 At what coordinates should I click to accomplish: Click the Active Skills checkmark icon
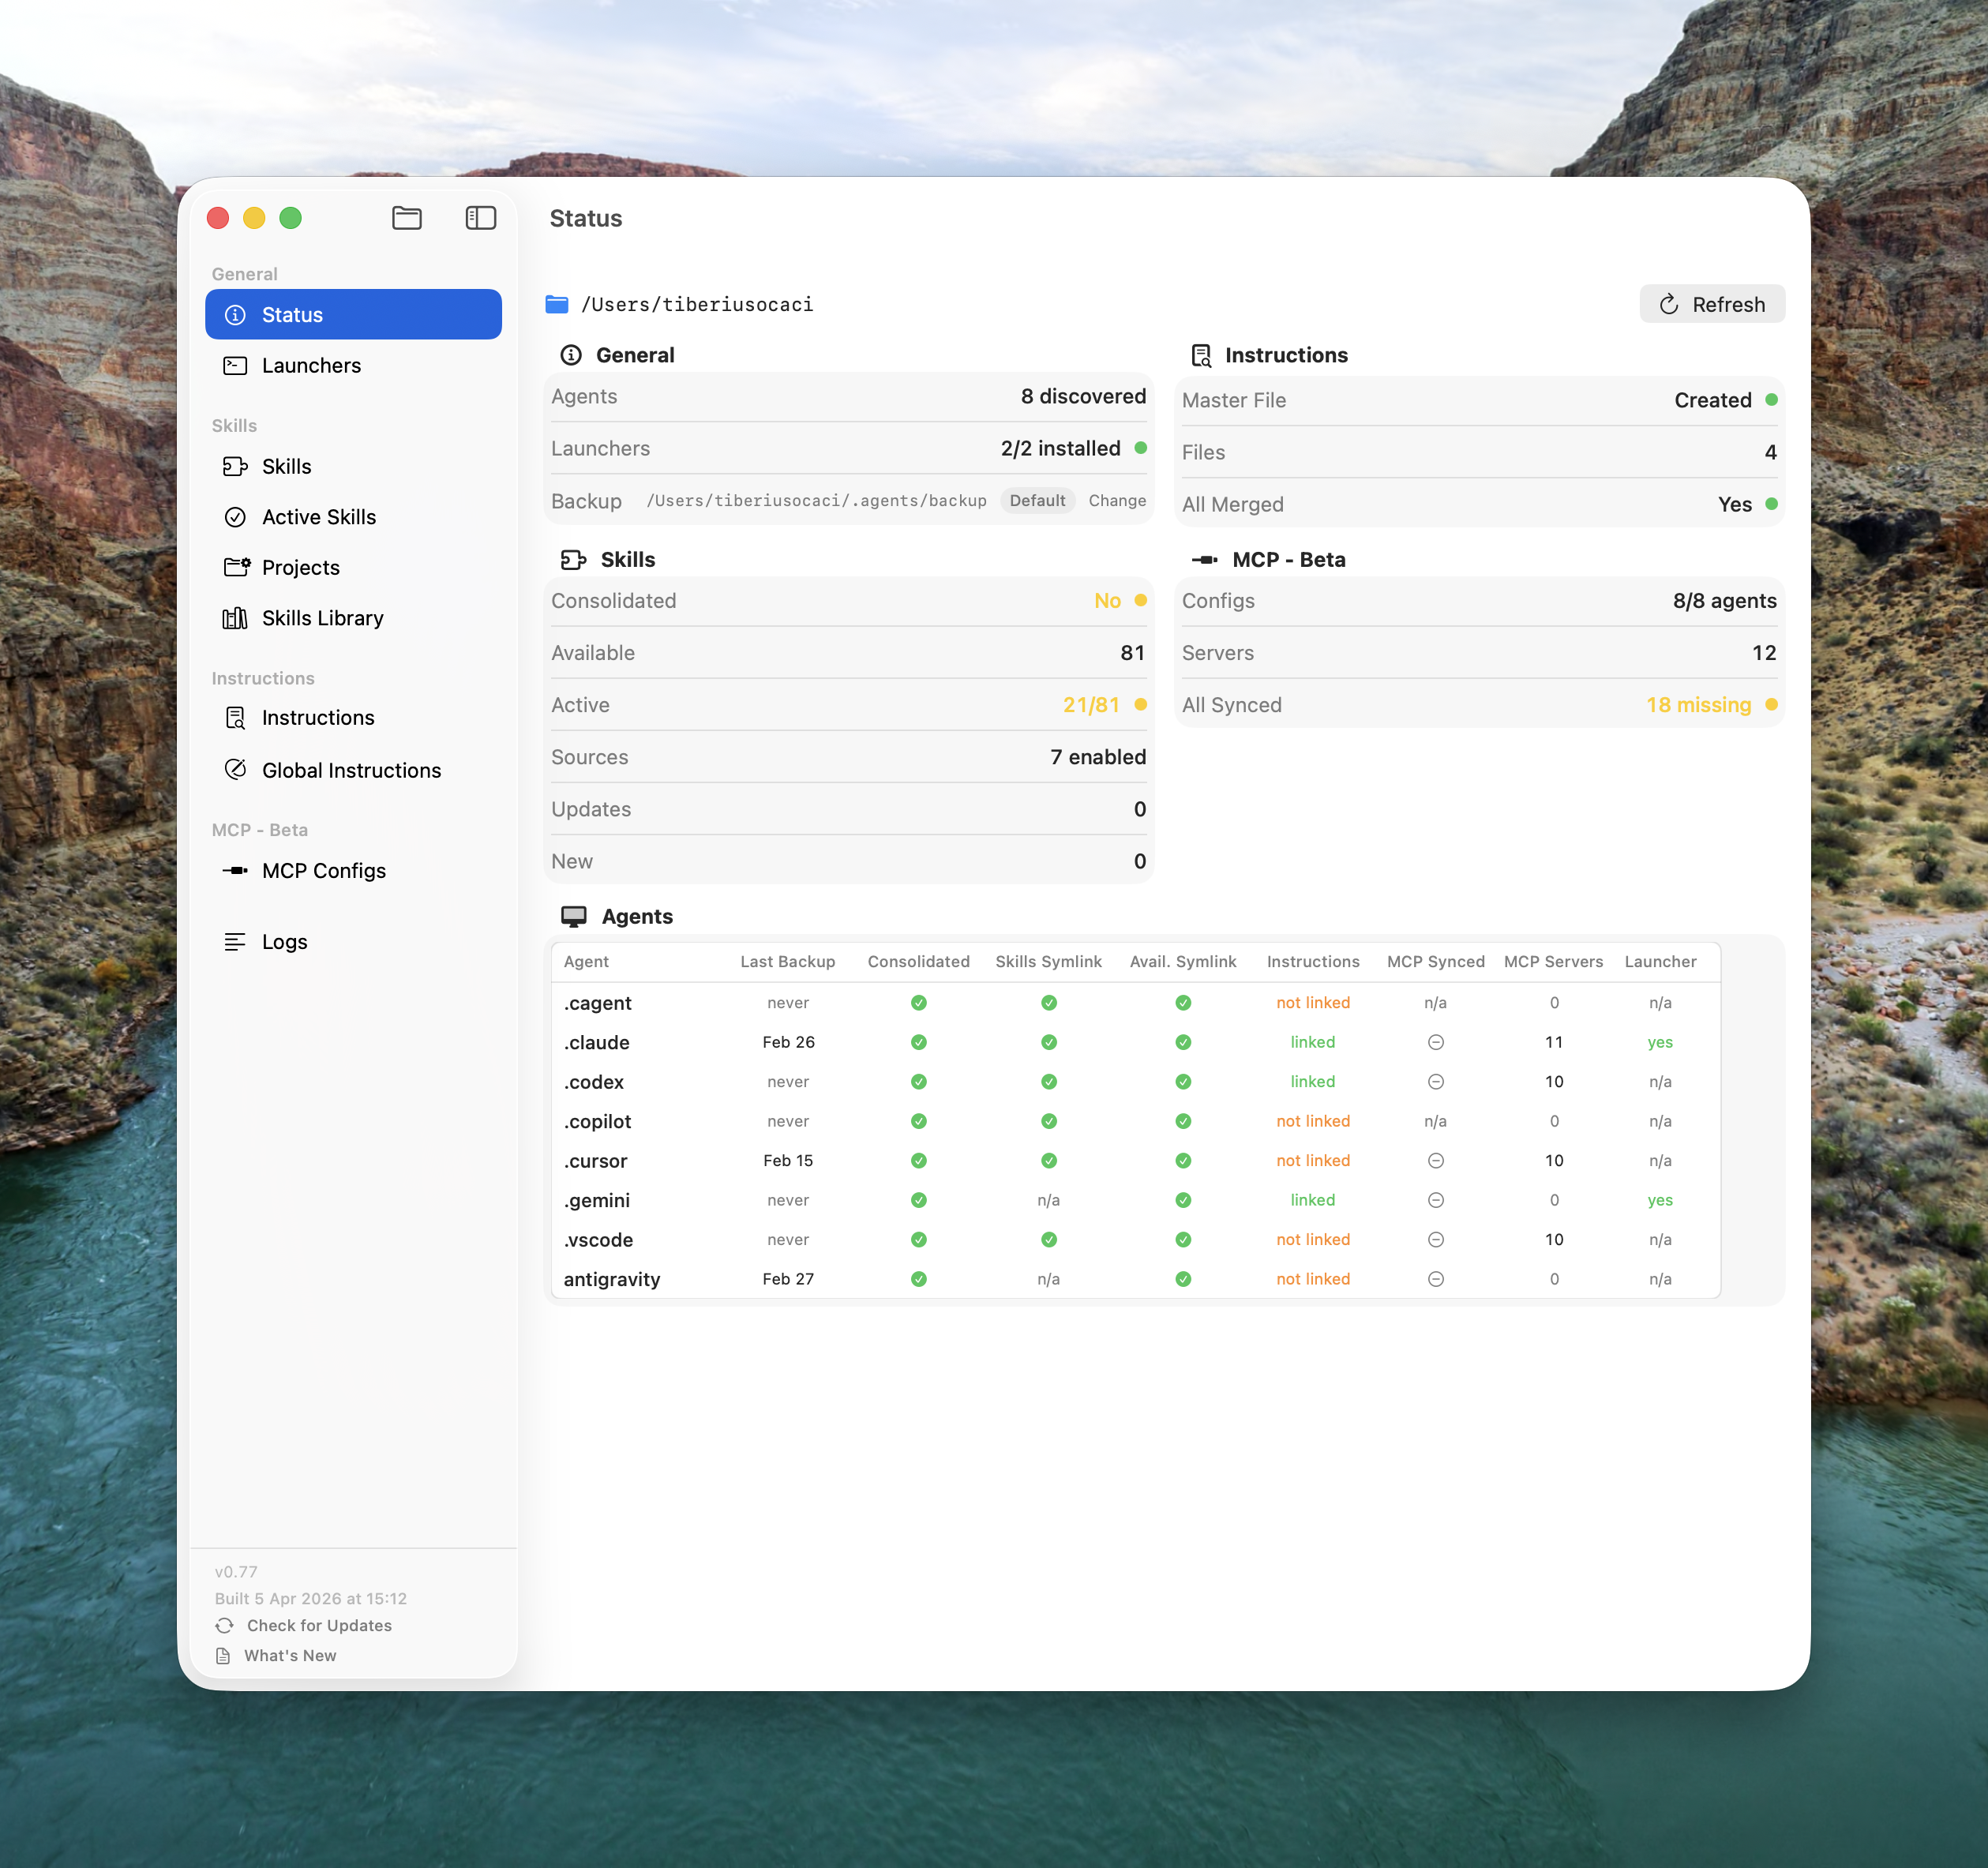pos(236,517)
